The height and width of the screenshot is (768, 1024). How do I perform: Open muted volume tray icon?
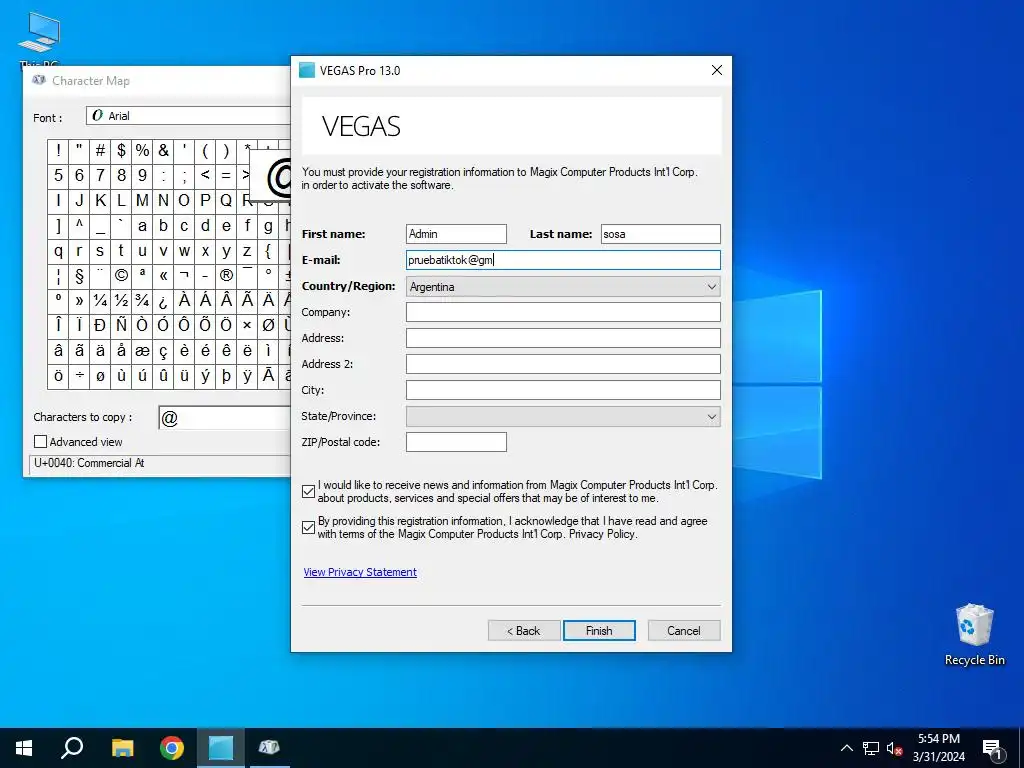[894, 748]
